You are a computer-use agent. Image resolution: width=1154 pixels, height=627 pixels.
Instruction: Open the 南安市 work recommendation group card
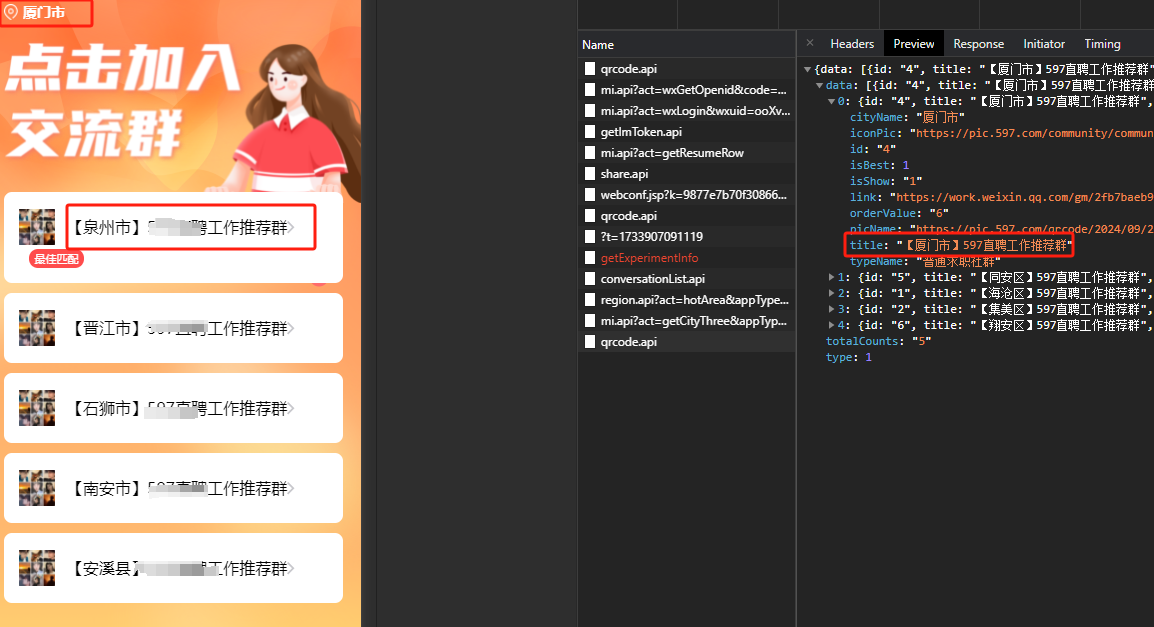tap(174, 488)
